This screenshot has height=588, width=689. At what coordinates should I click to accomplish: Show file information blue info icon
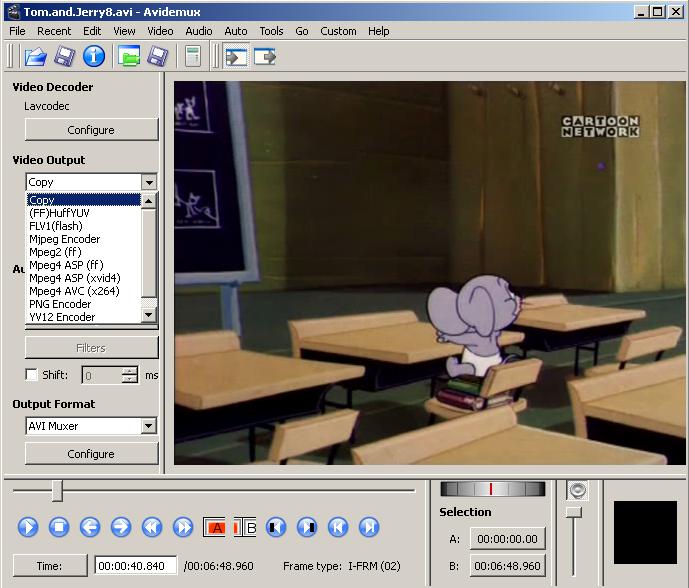94,56
